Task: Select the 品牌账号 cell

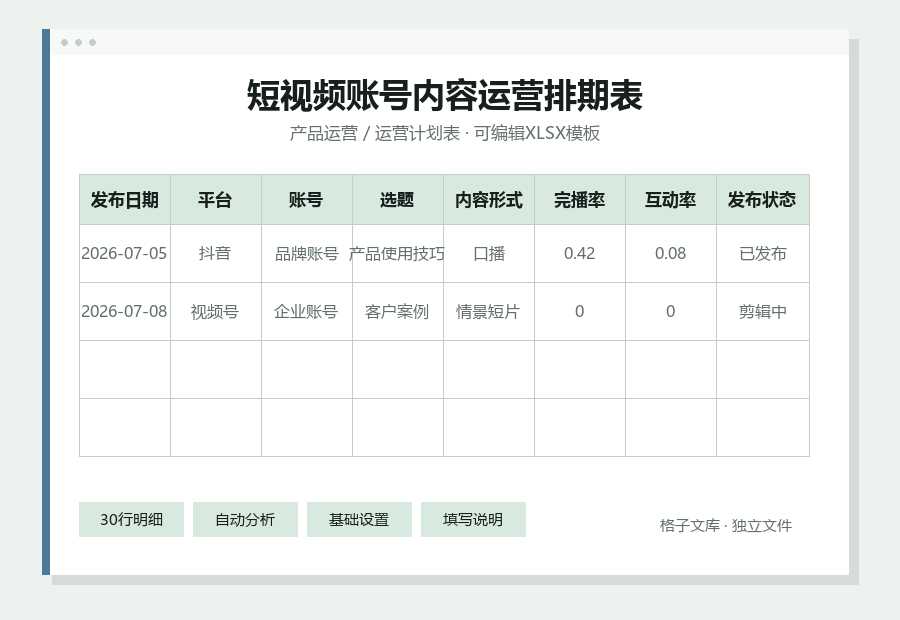Action: [x=307, y=254]
